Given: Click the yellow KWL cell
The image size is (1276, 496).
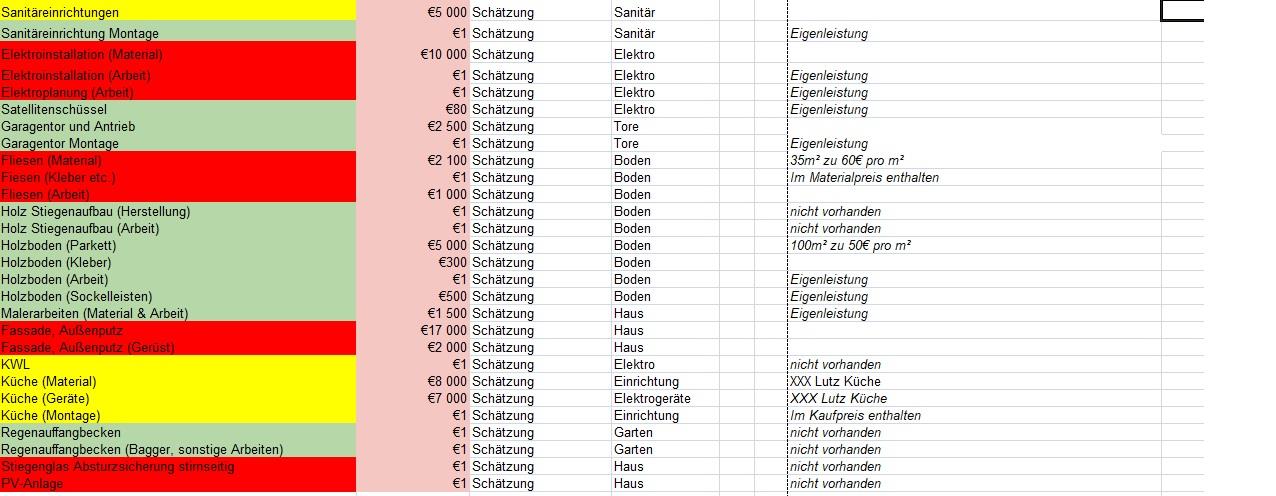Looking at the screenshot, I should [178, 364].
